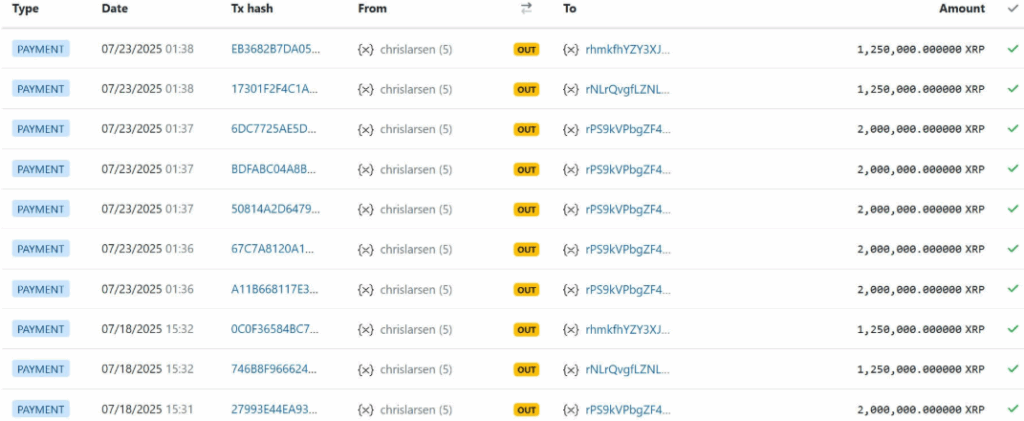Screen dimensions: 1024x421
Task: Click the Type column header
Action: [x=26, y=9]
